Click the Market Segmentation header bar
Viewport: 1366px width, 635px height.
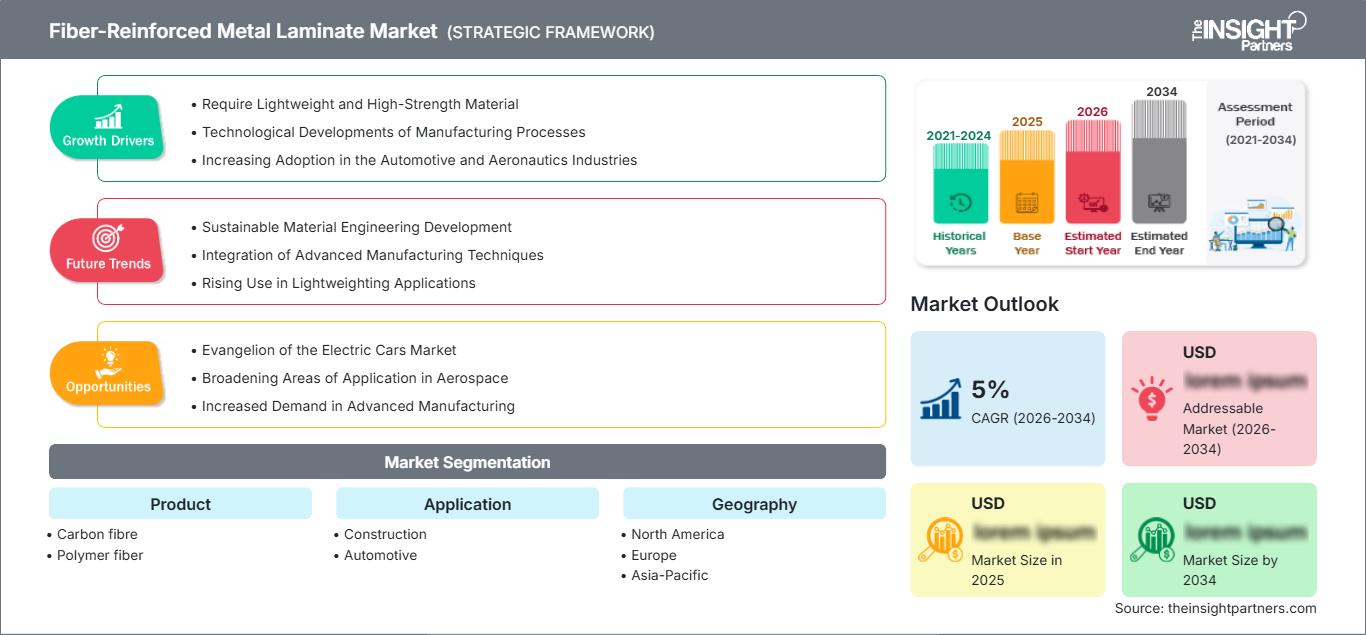(467, 462)
